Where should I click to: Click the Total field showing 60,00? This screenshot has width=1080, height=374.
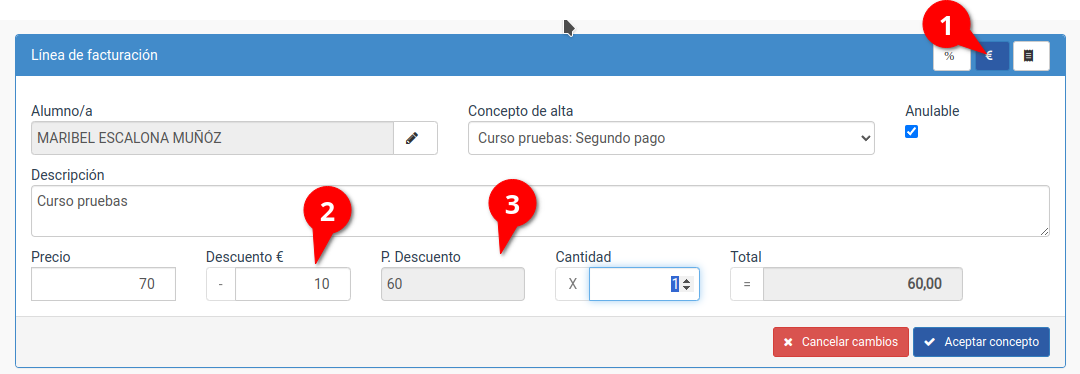862,284
